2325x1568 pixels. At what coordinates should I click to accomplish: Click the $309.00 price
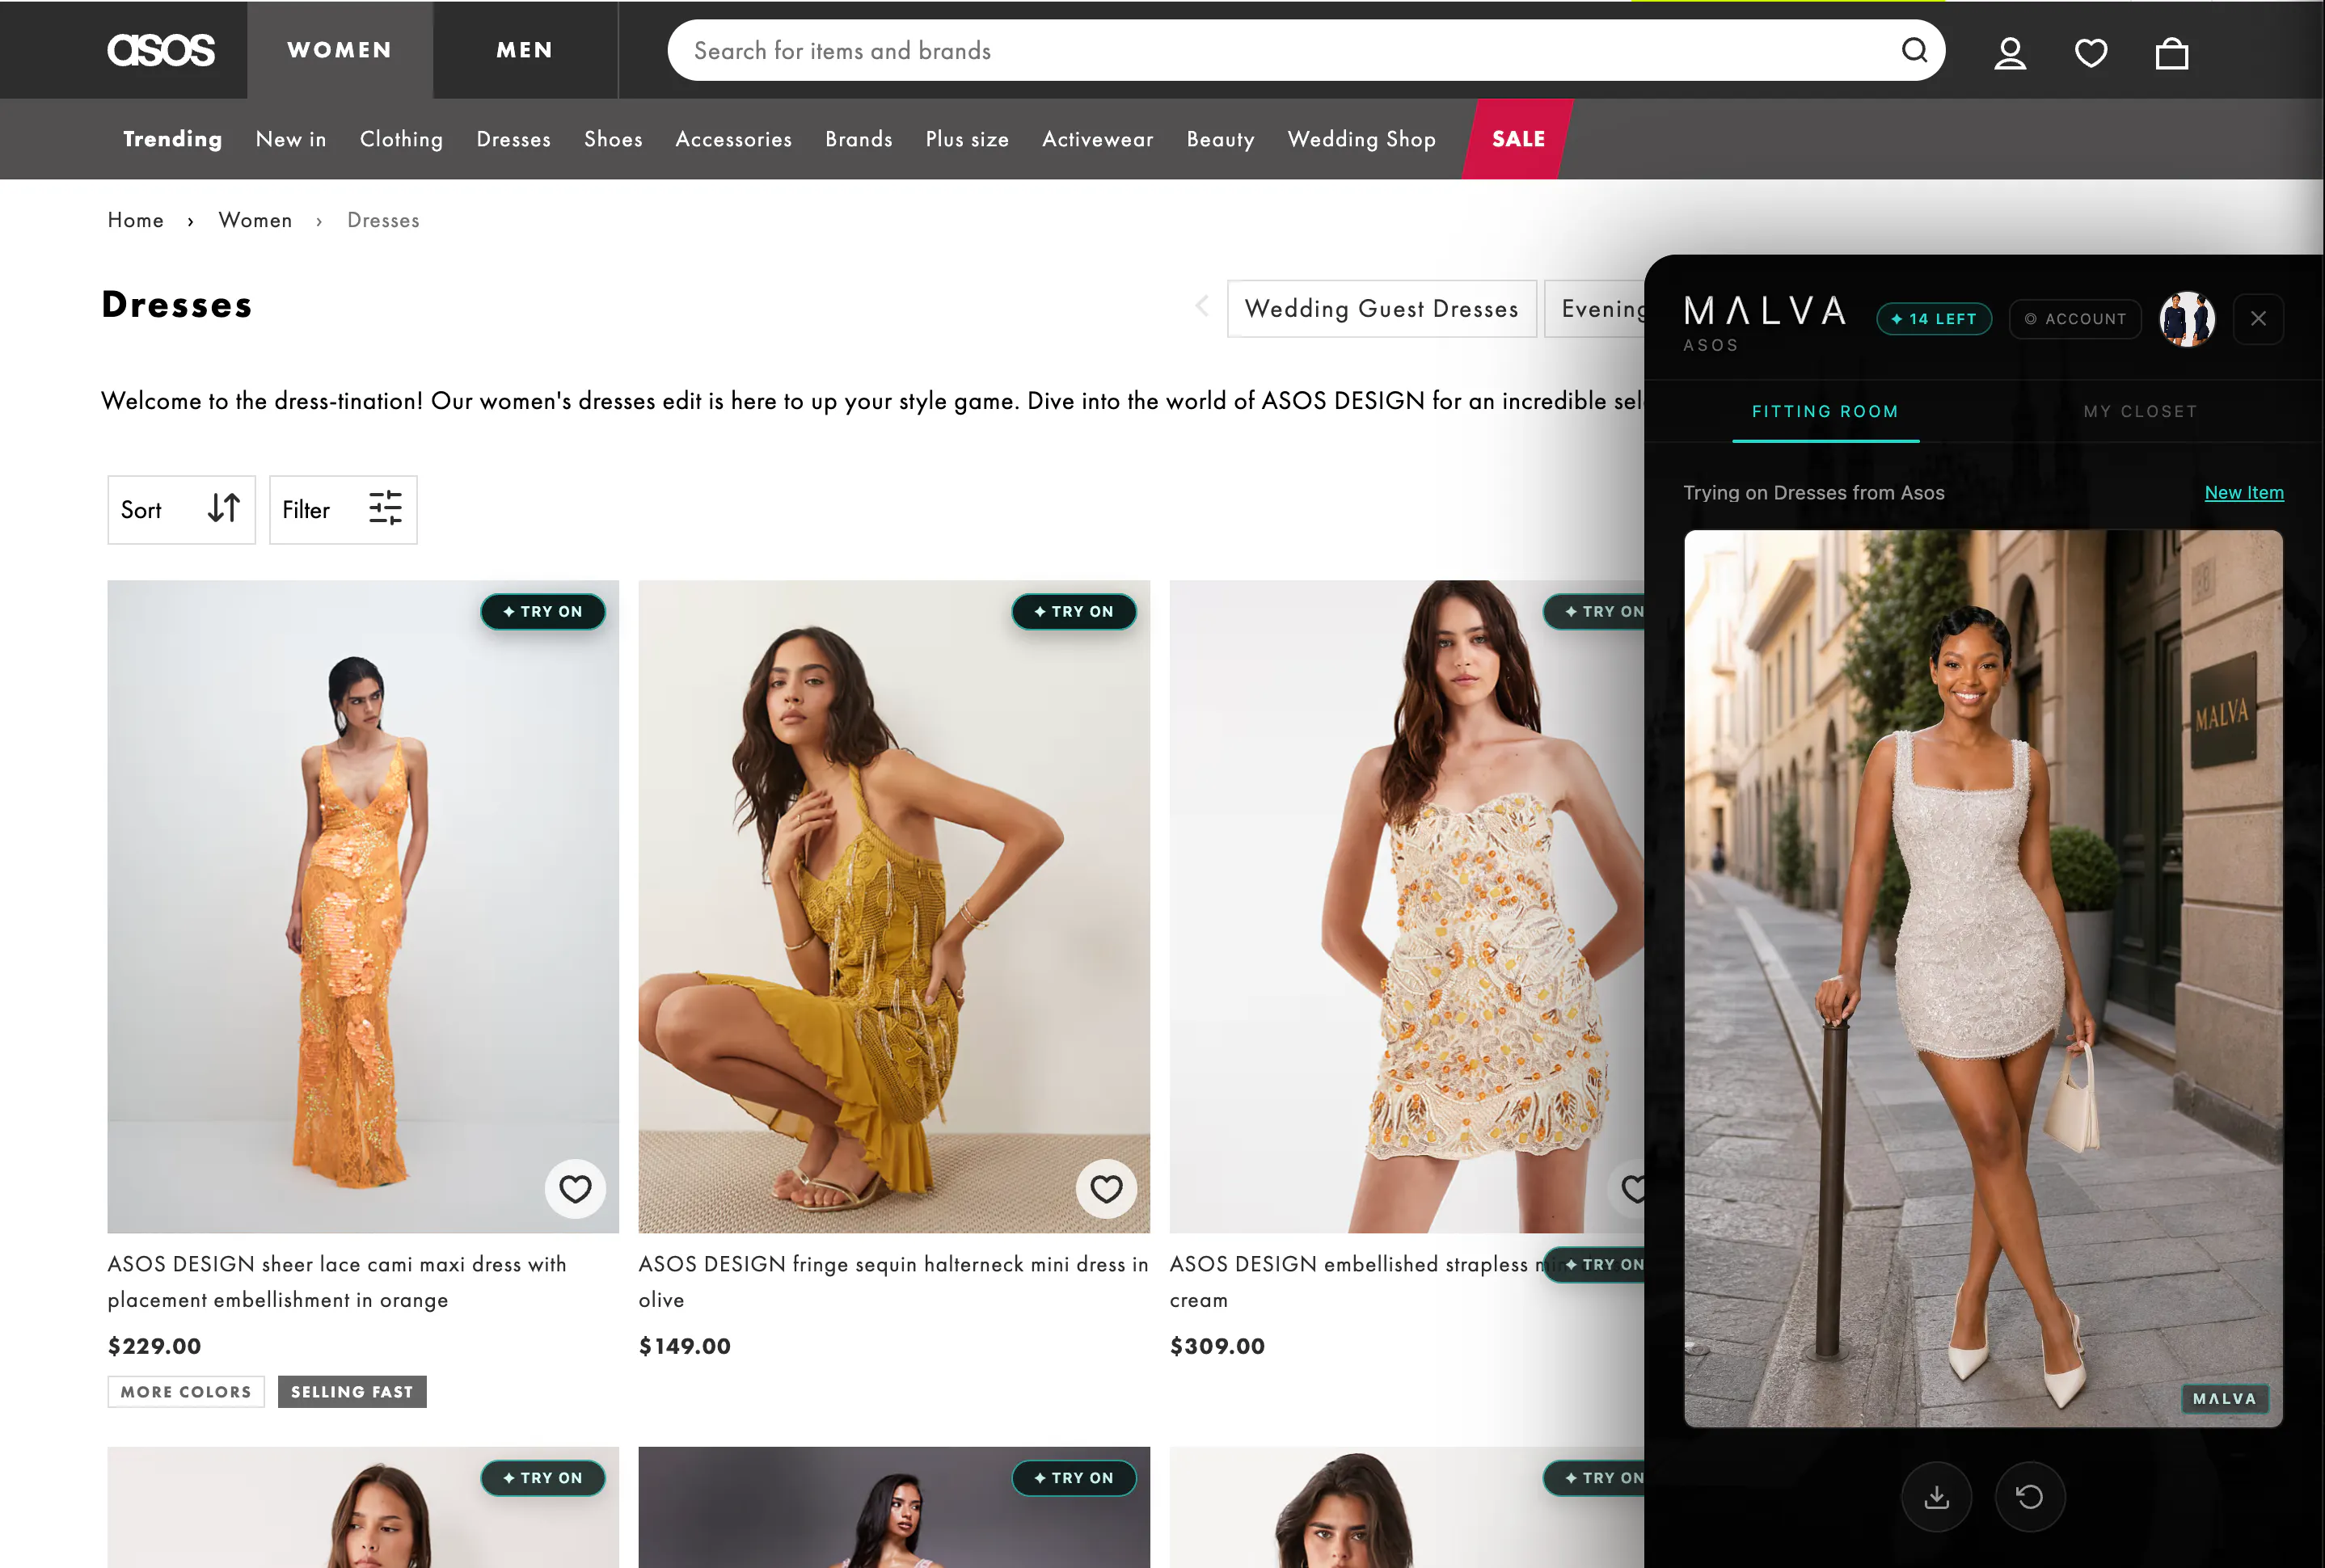[x=1218, y=1346]
